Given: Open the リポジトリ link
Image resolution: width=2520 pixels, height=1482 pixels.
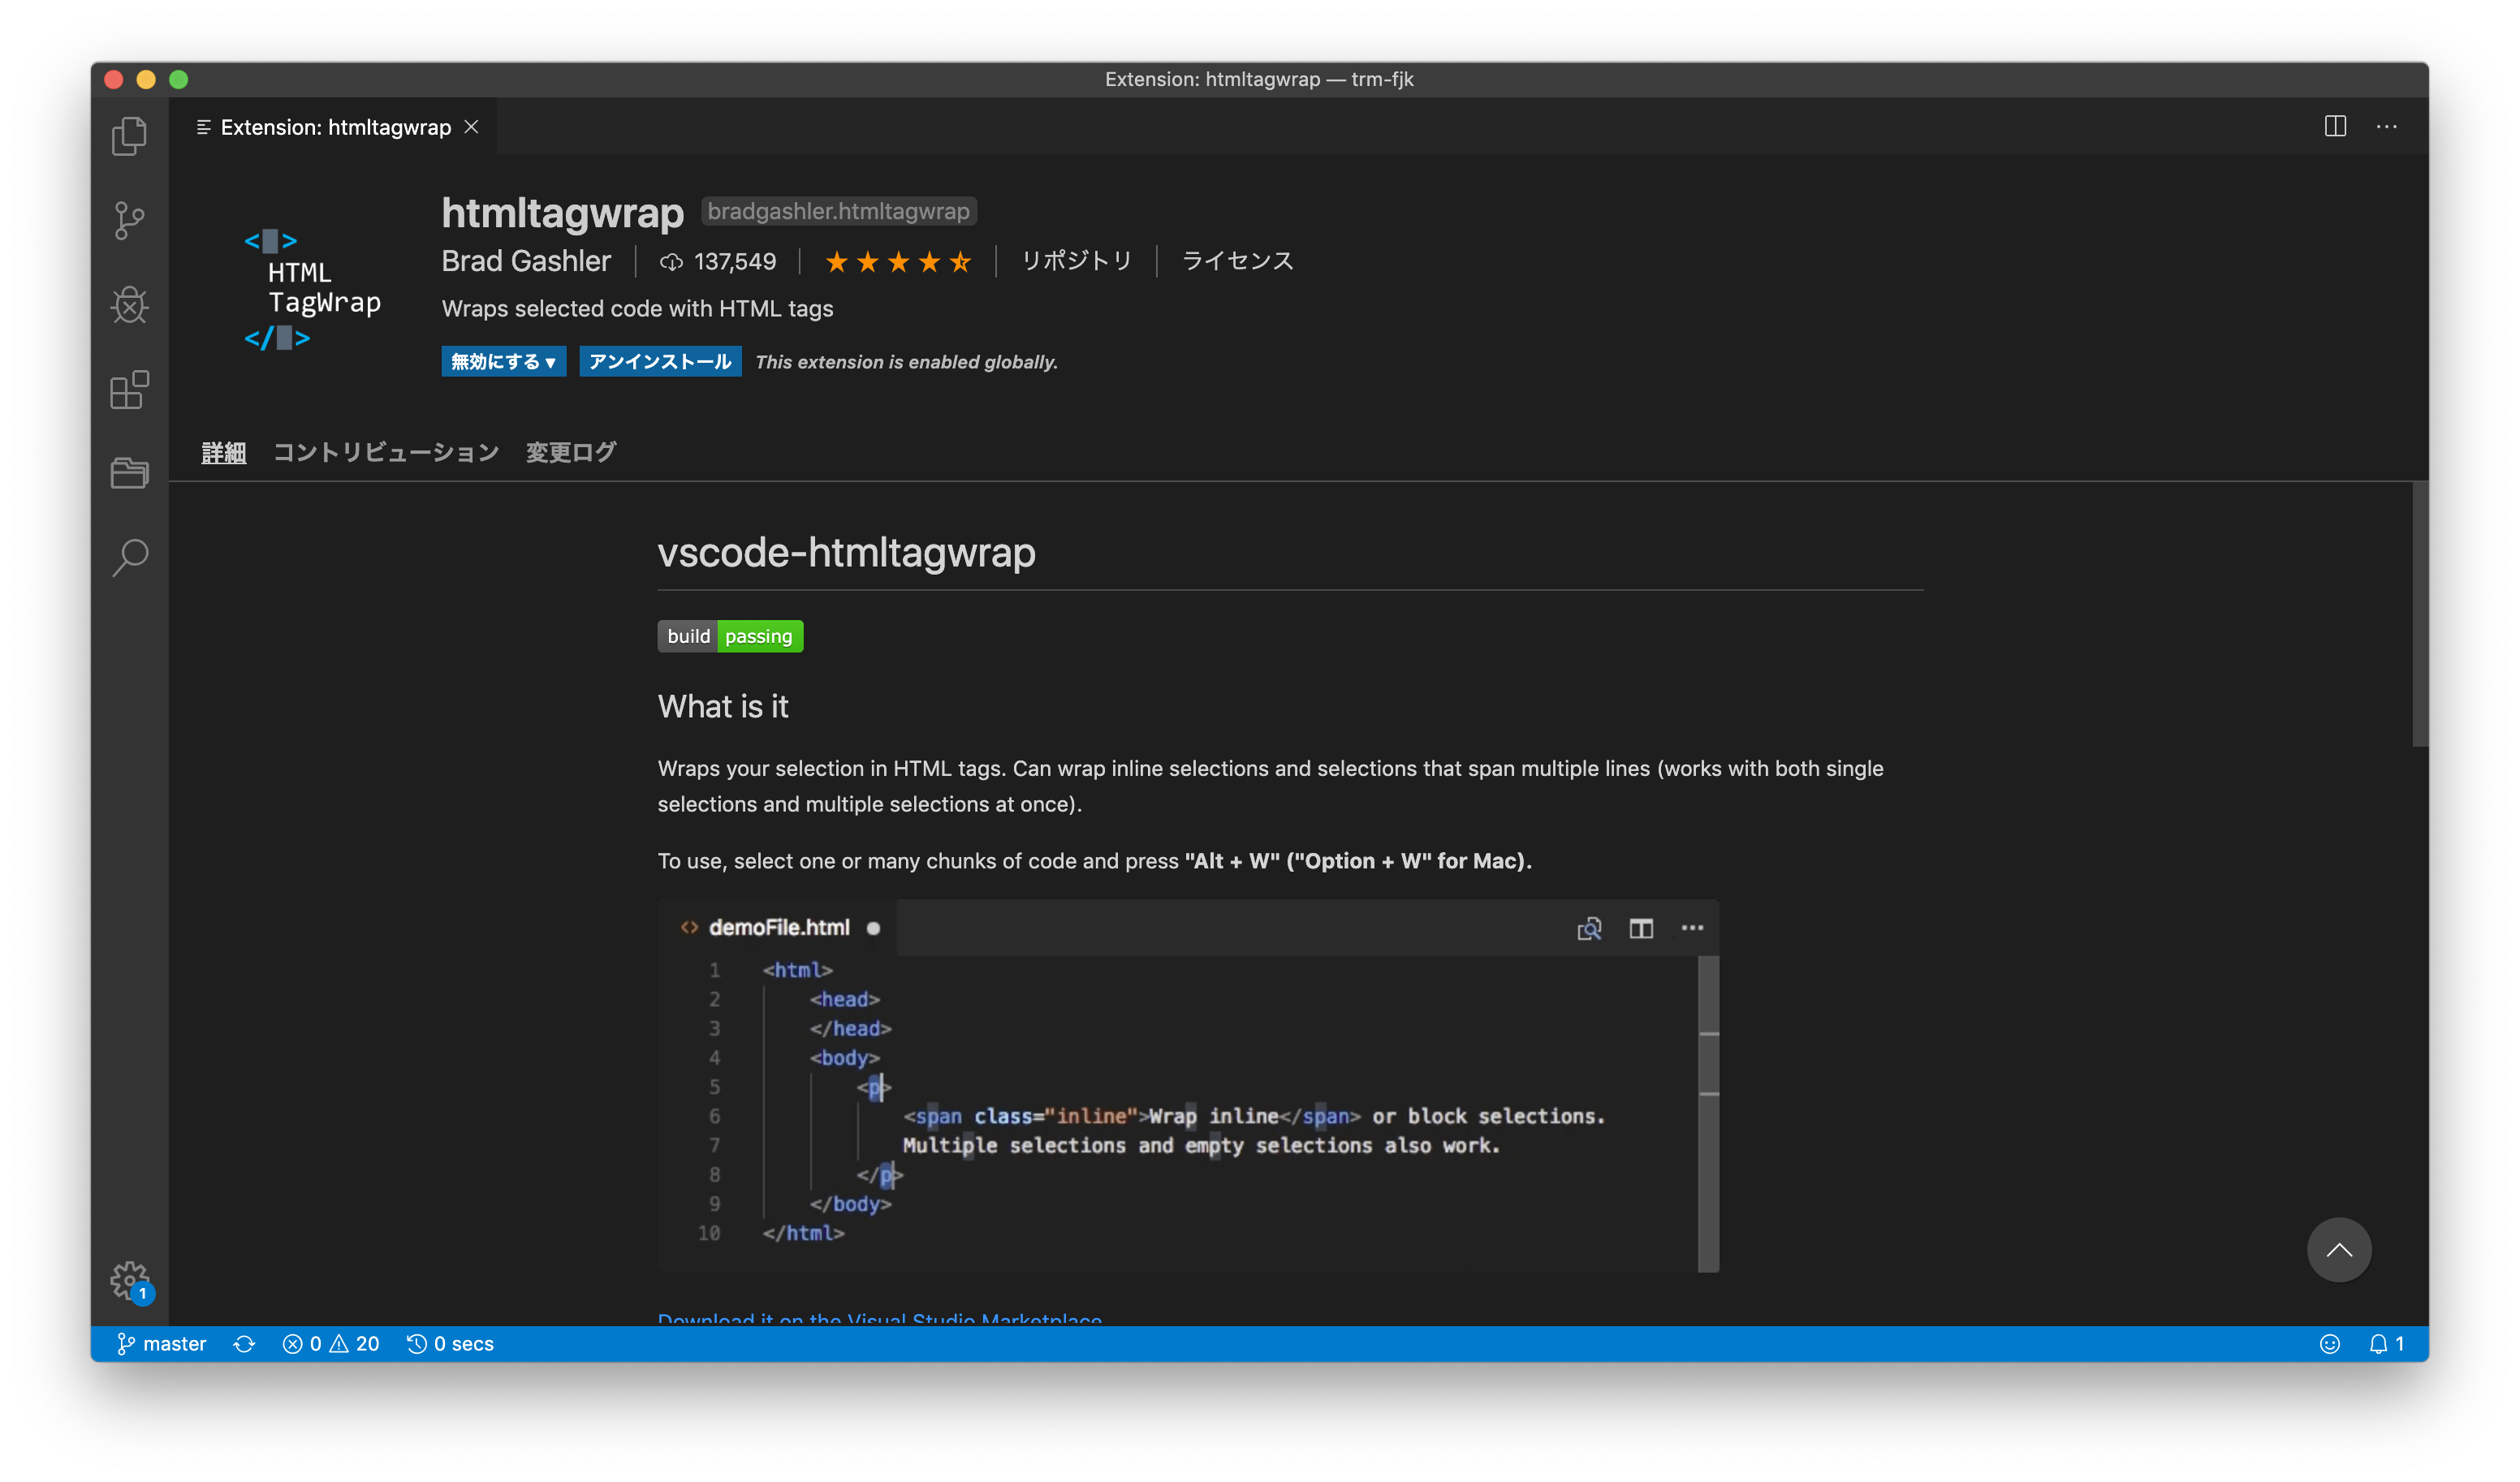Looking at the screenshot, I should click(x=1076, y=261).
